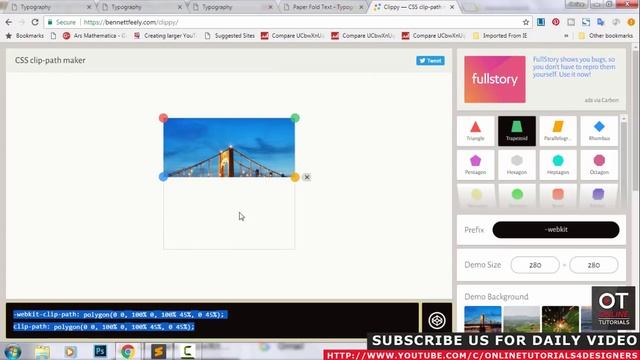Switch to the second Typography tab

click(141, 7)
